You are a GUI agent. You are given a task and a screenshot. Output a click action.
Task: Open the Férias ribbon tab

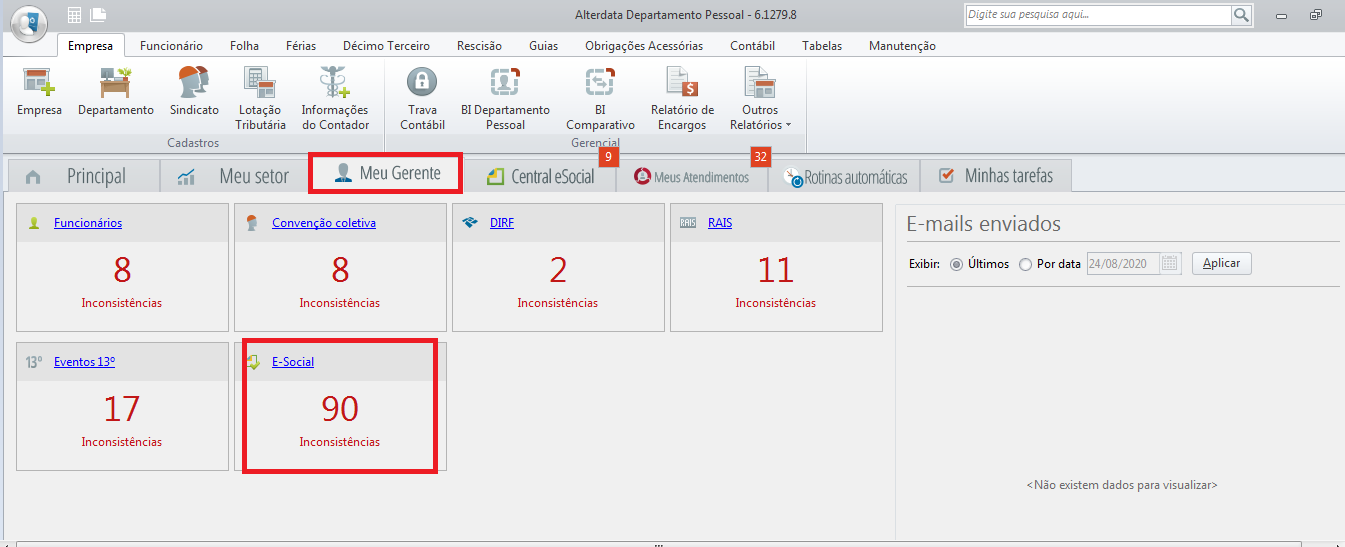click(301, 46)
